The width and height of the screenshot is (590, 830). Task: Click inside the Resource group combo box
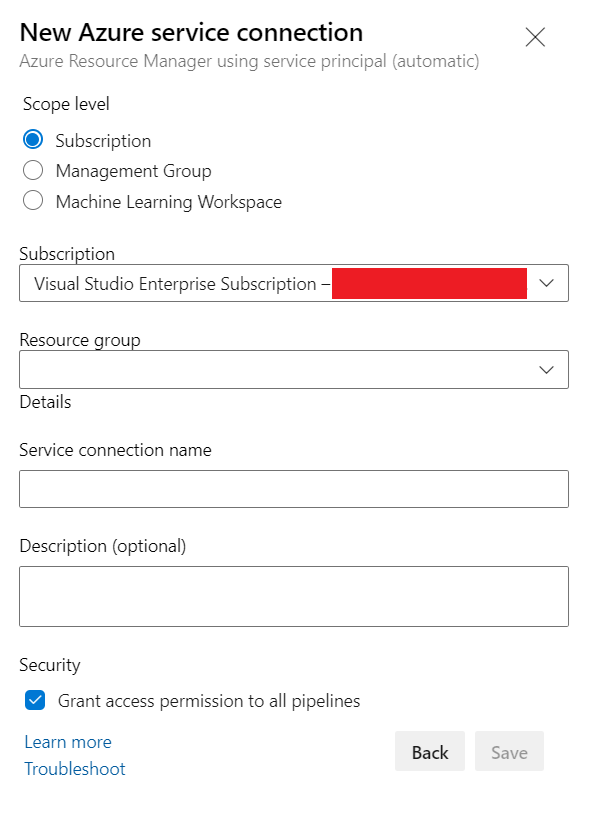pos(294,369)
